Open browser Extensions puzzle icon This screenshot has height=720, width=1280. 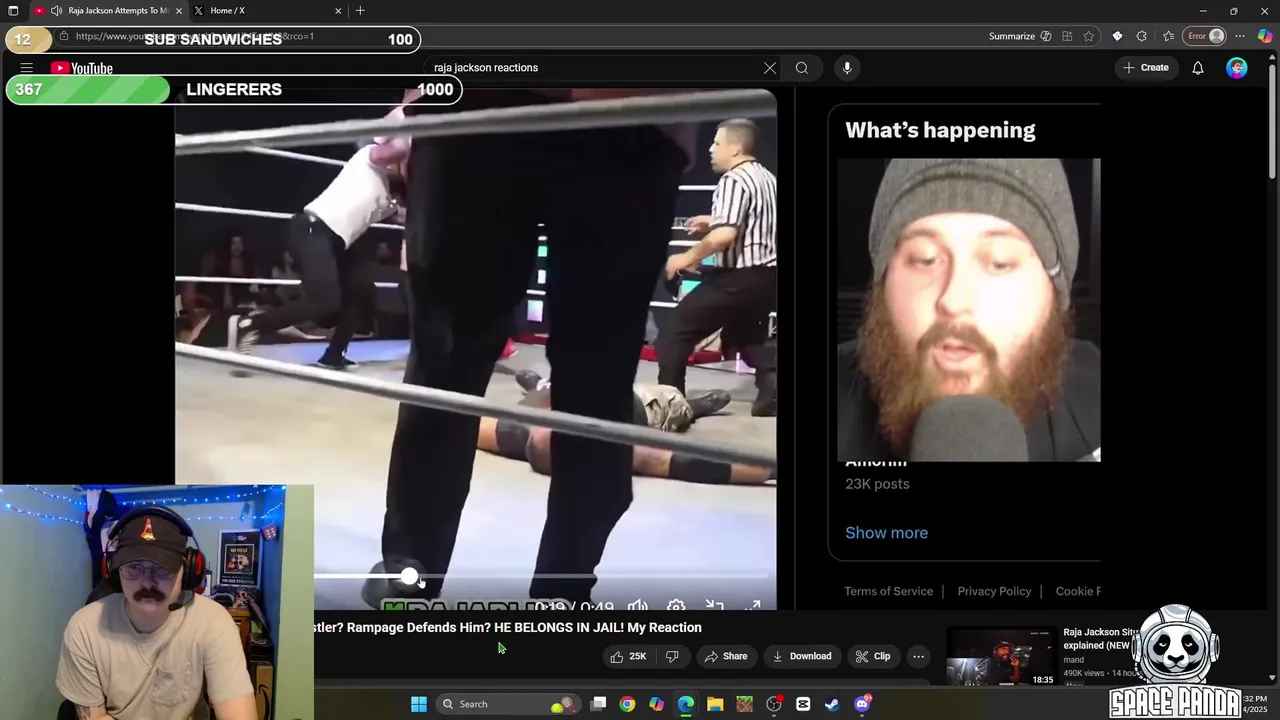click(1142, 36)
